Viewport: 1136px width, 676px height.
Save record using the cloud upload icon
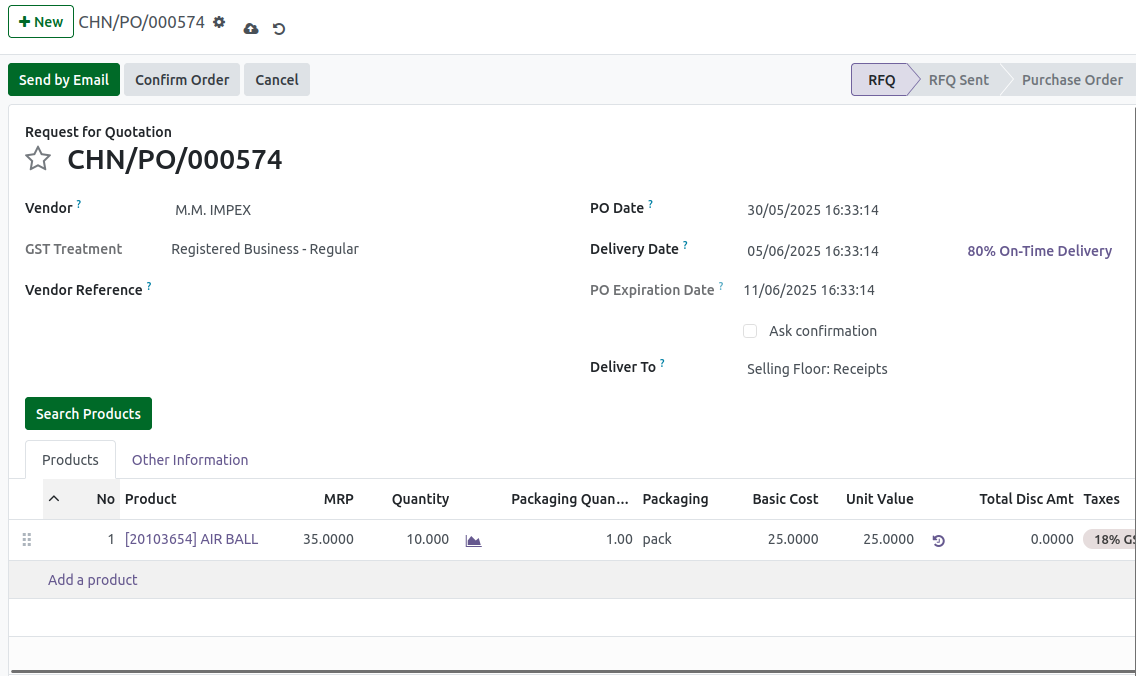pos(251,29)
